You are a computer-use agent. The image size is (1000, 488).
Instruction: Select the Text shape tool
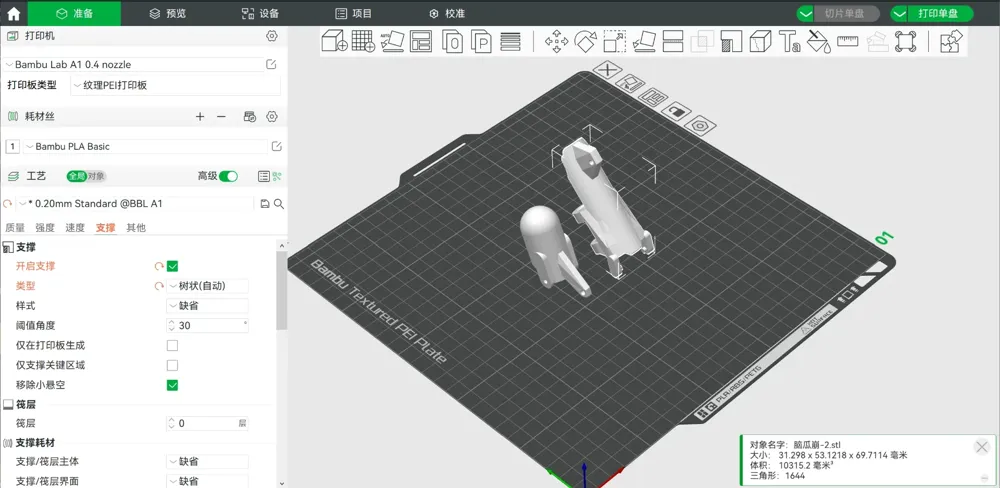(790, 41)
